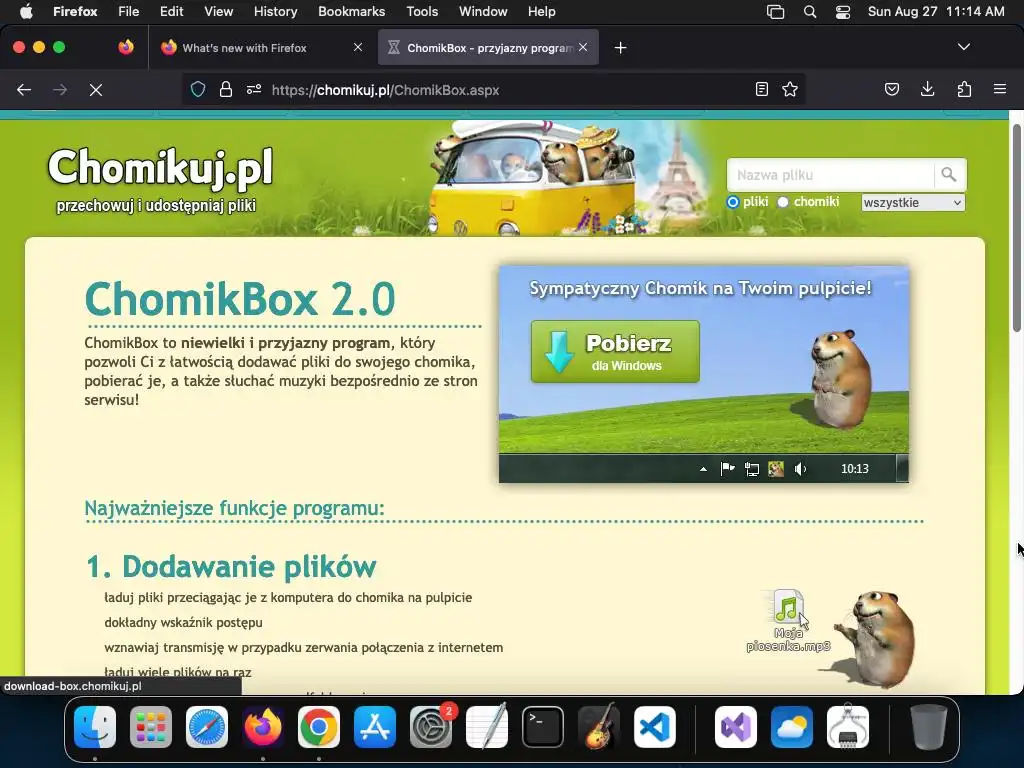
Task: Open the History menu
Action: 276,12
